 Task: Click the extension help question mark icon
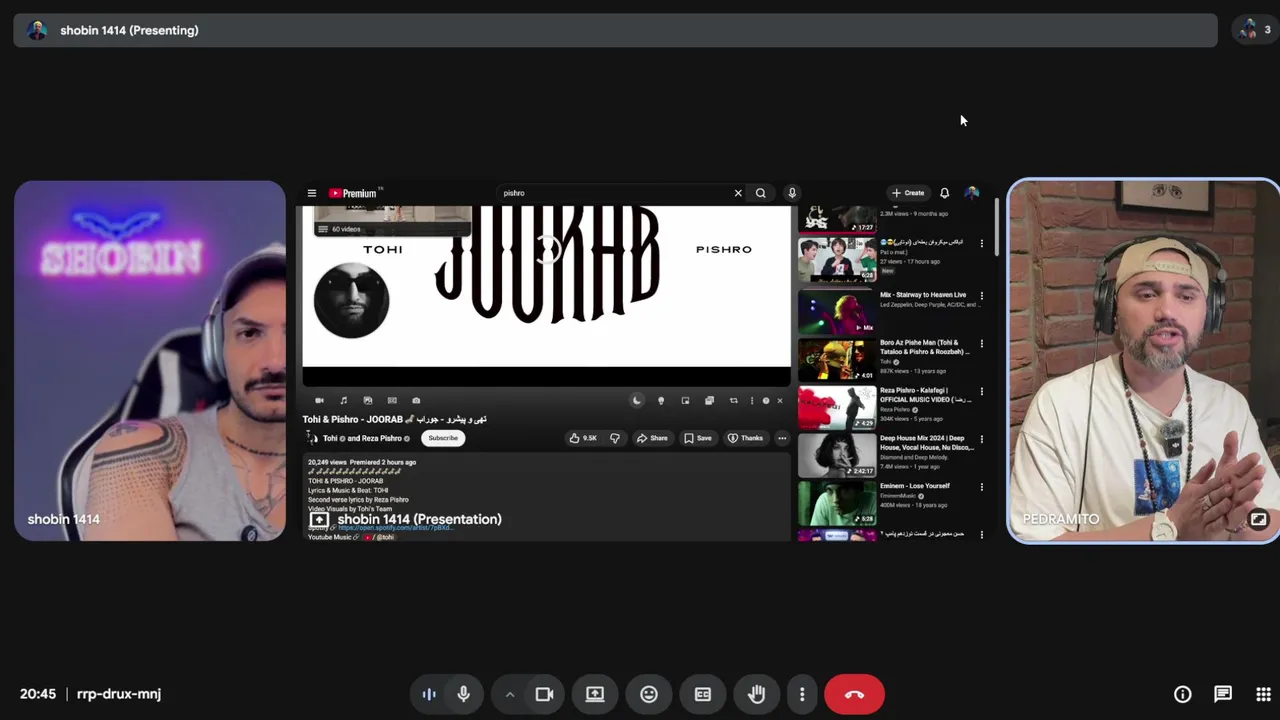coord(766,401)
